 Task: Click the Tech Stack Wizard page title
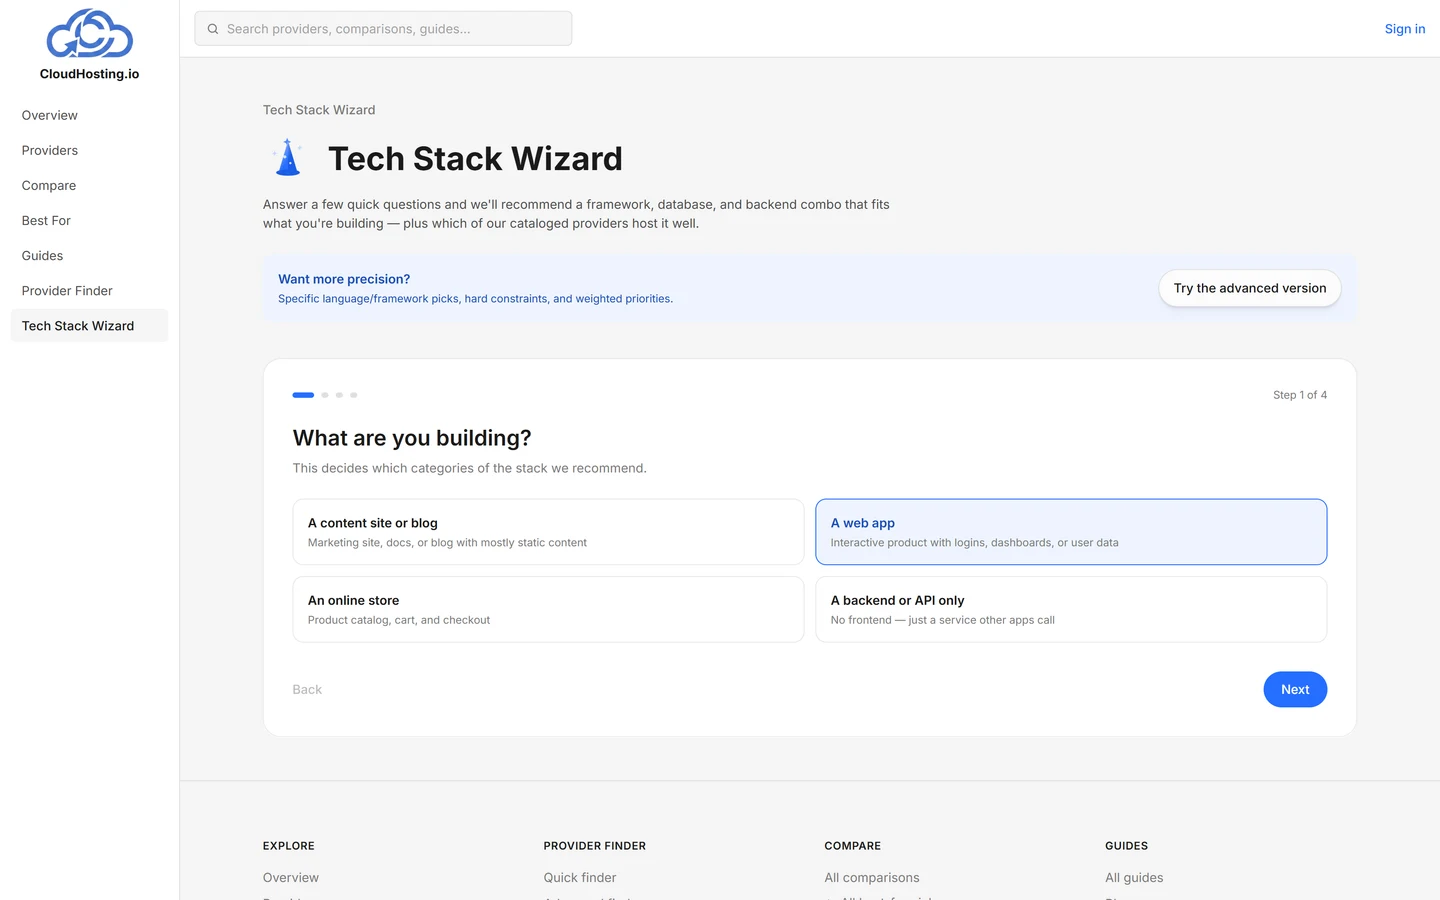coord(475,158)
